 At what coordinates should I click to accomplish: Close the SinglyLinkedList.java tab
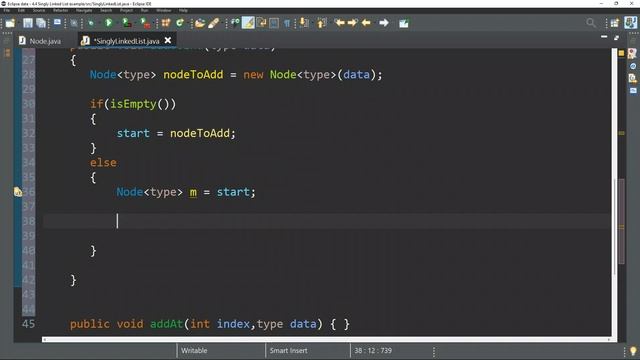point(168,40)
